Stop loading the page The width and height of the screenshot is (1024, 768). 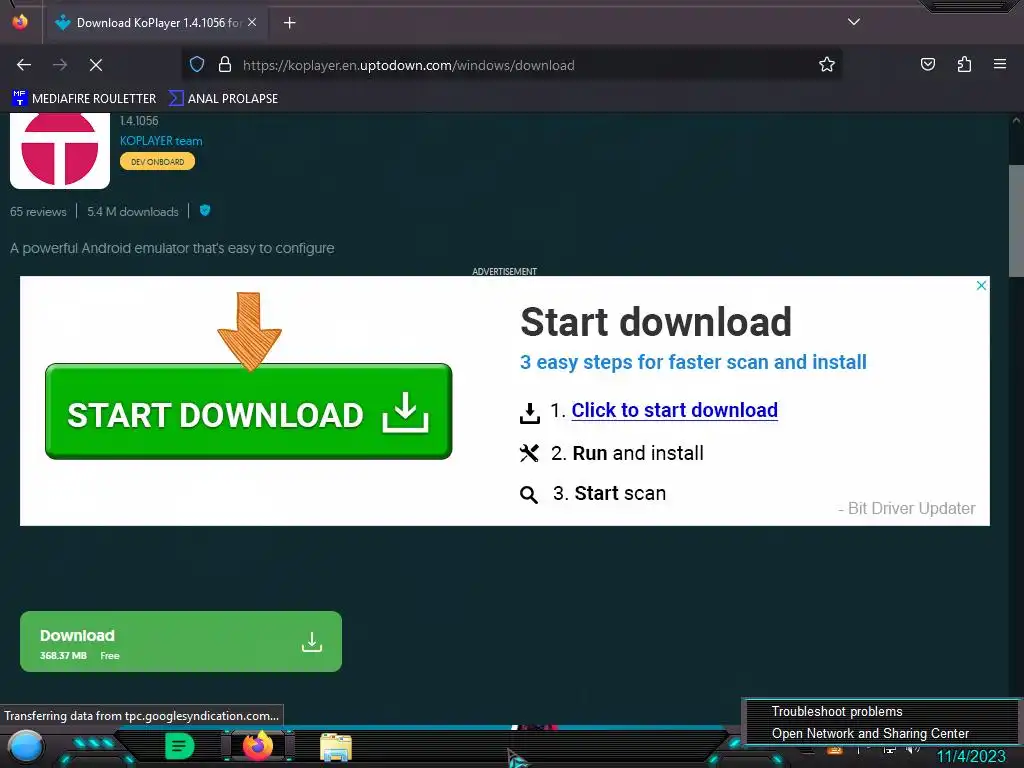point(96,65)
